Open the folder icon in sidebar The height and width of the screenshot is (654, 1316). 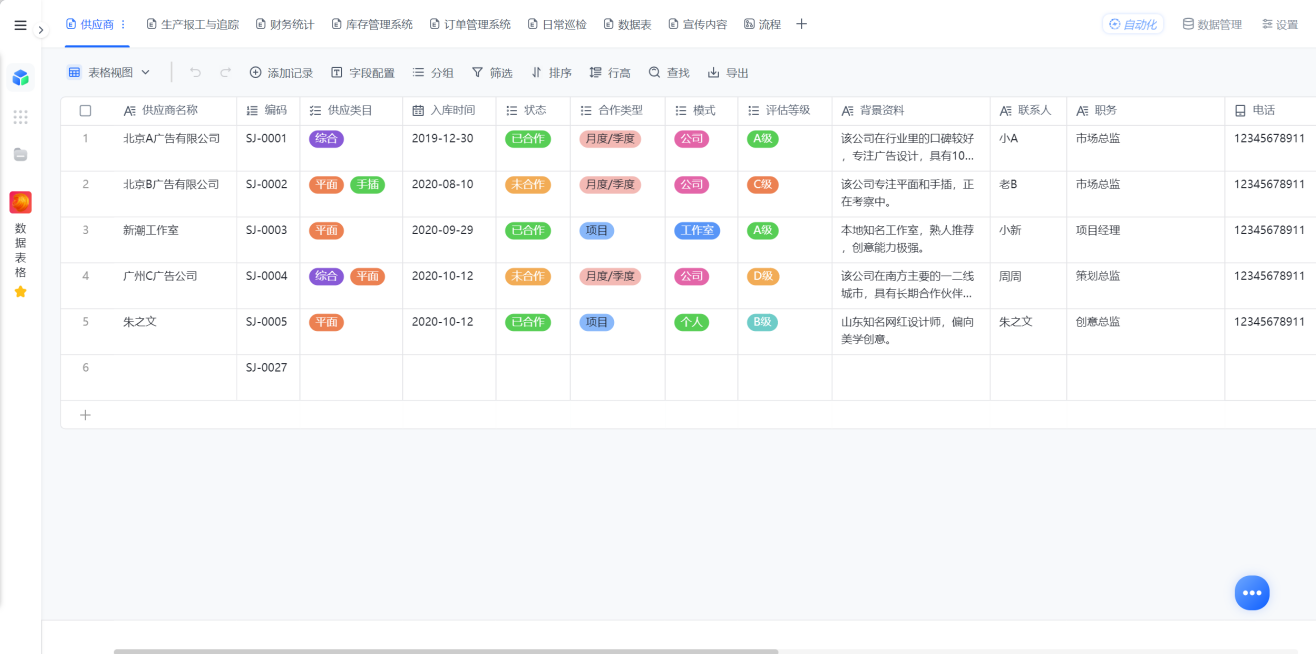20,154
